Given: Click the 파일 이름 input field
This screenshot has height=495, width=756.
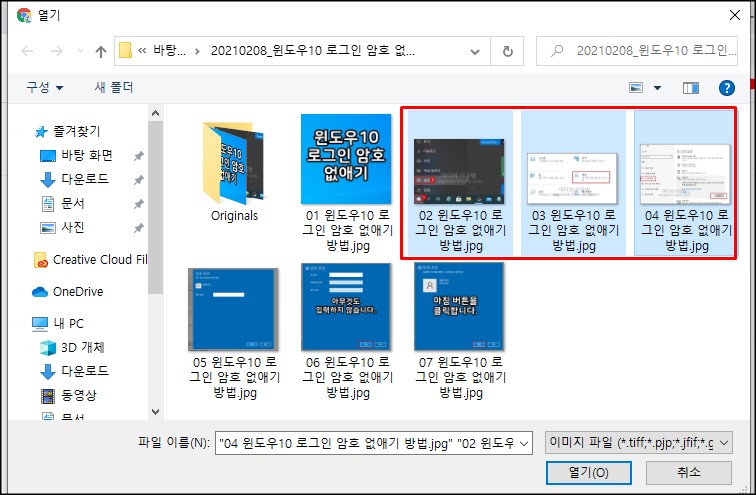Looking at the screenshot, I should click(366, 443).
